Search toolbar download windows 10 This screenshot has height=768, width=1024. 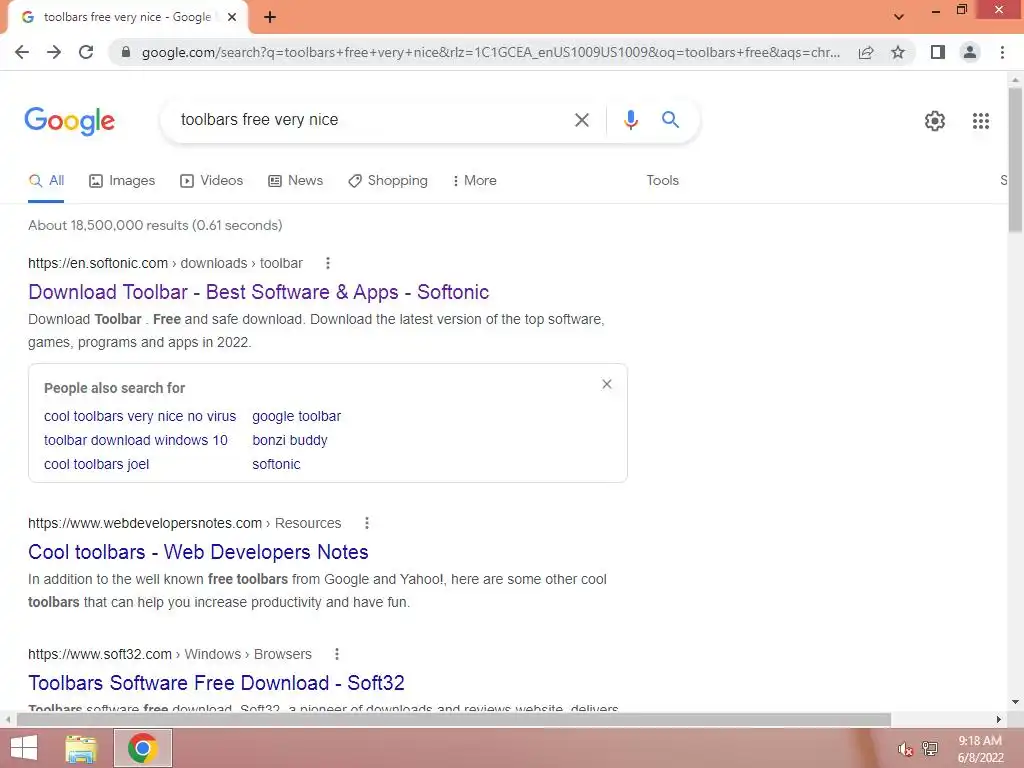[x=136, y=440]
